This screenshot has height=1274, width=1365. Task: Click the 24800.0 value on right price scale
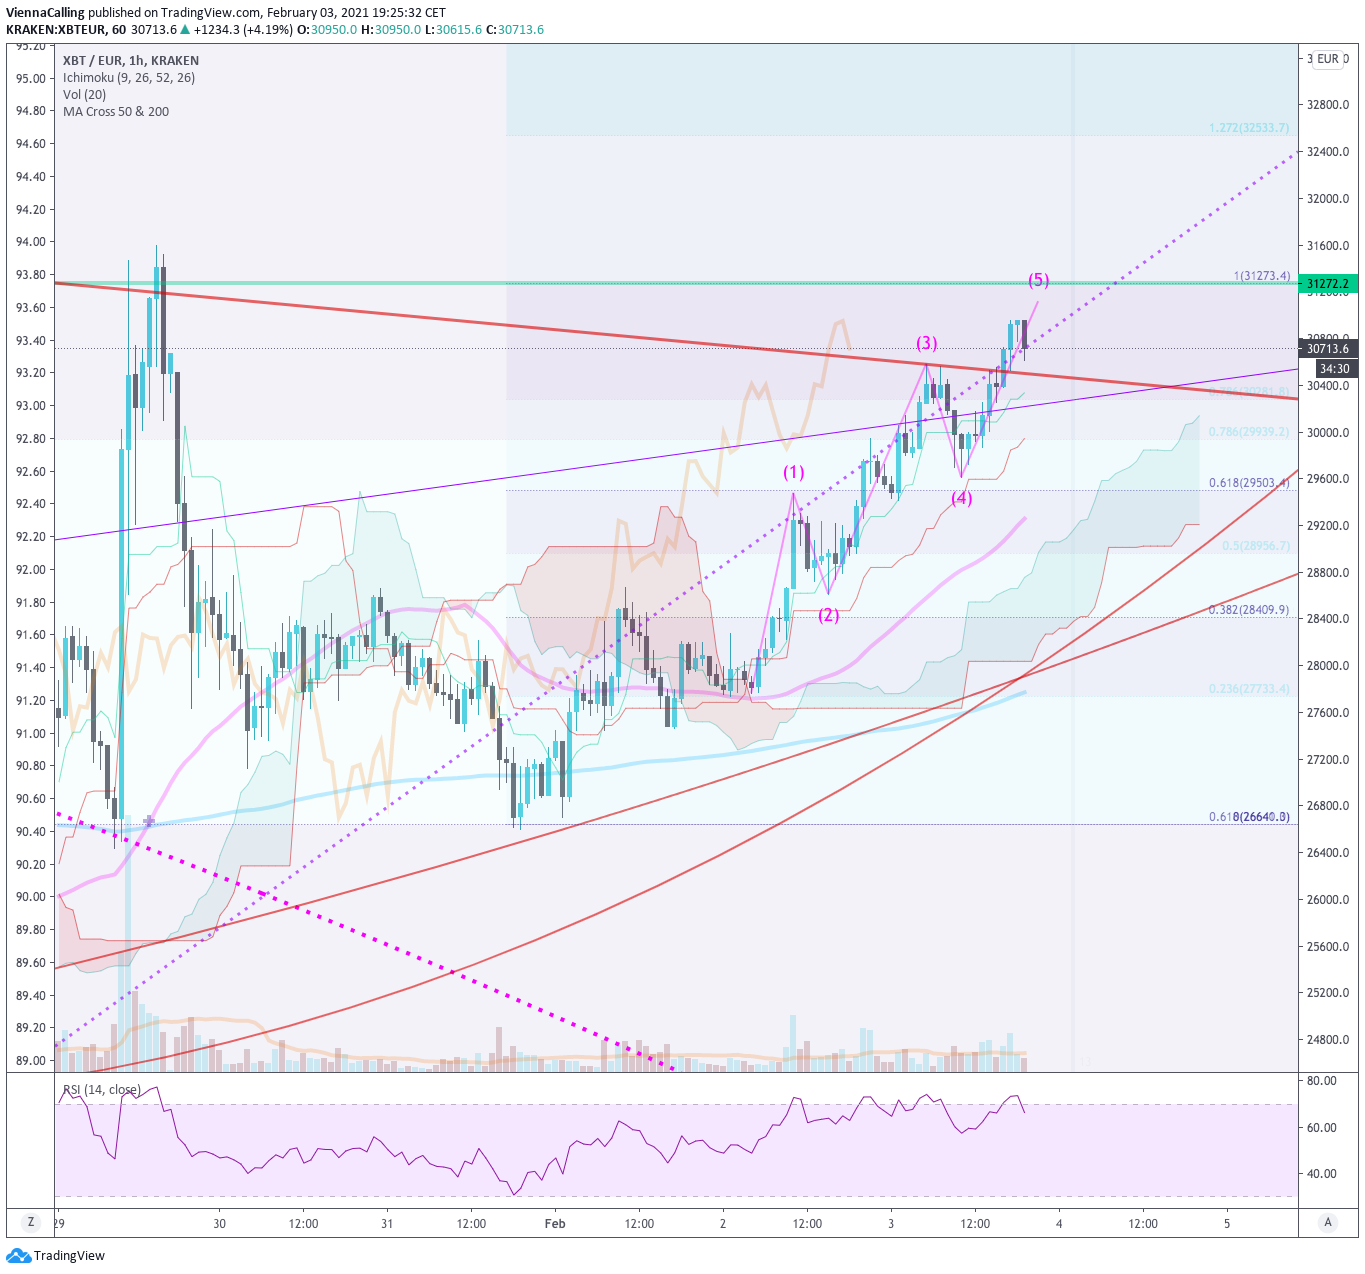(x=1328, y=1040)
